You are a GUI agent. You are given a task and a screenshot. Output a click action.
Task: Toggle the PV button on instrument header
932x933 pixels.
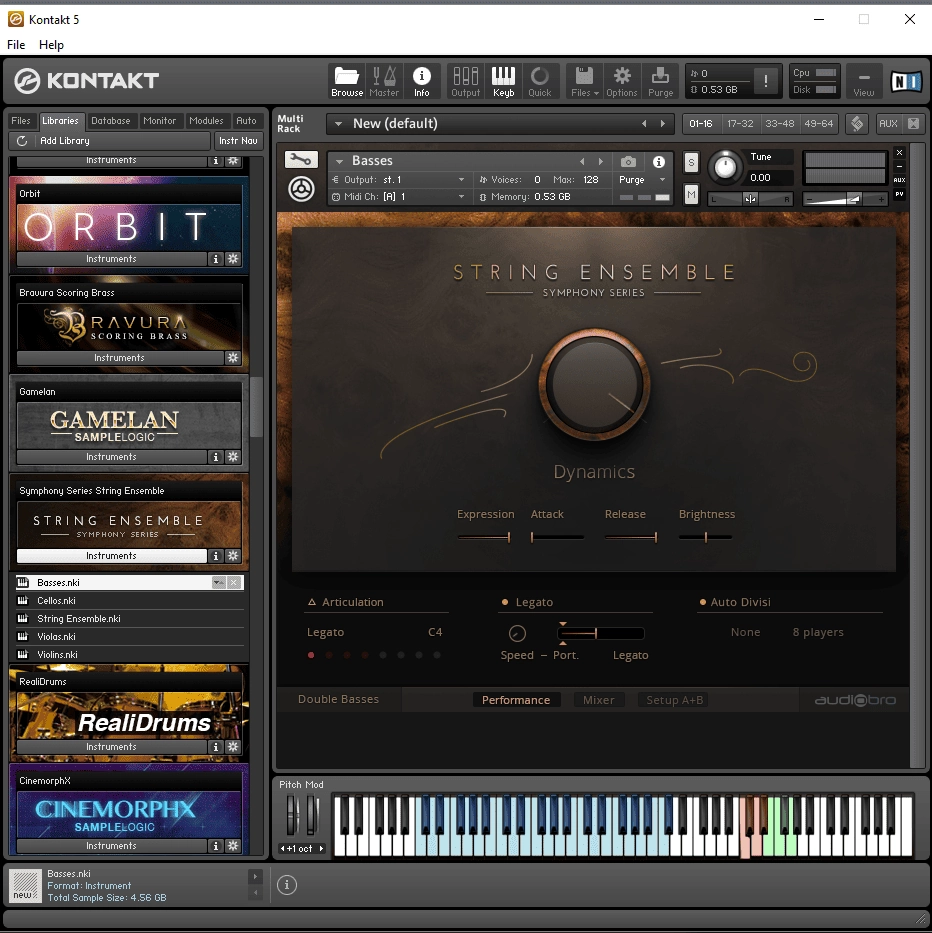[899, 193]
